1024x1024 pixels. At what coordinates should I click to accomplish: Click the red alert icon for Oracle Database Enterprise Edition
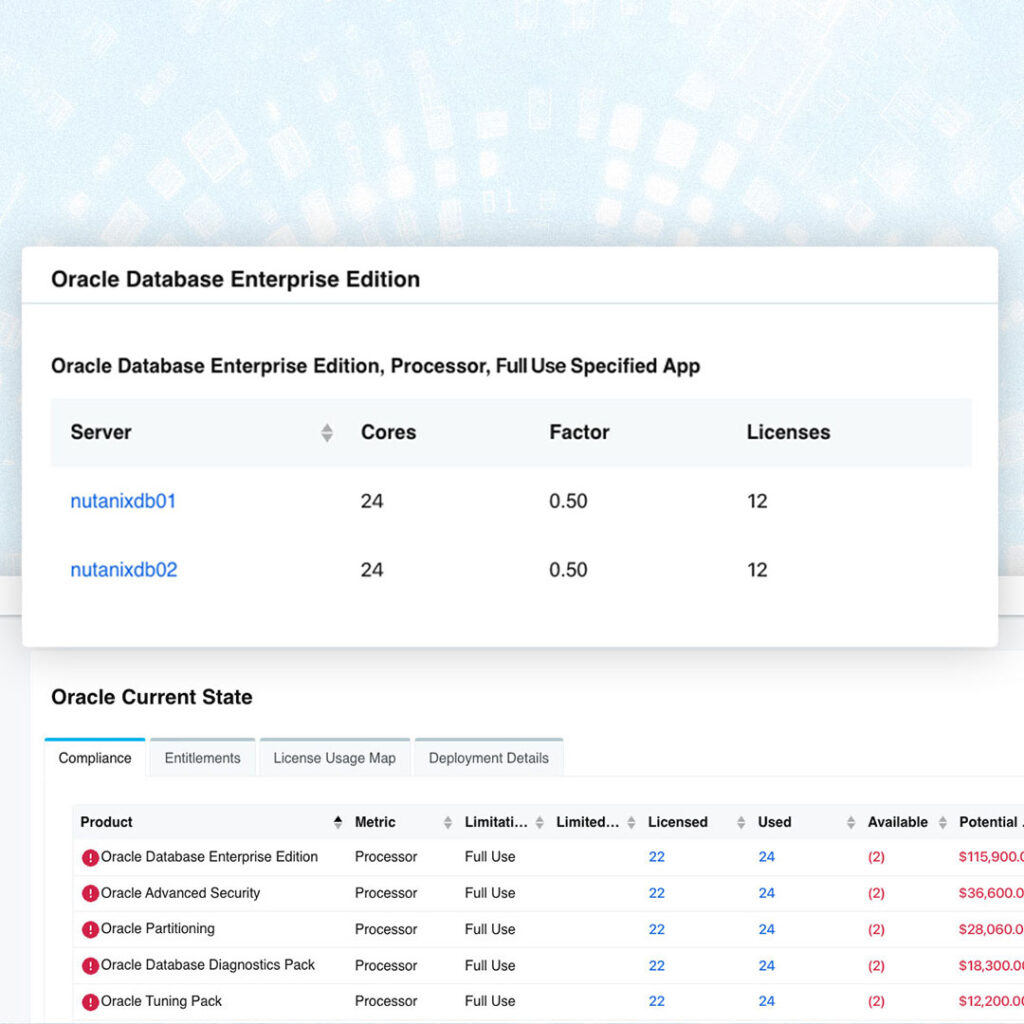(x=90, y=857)
